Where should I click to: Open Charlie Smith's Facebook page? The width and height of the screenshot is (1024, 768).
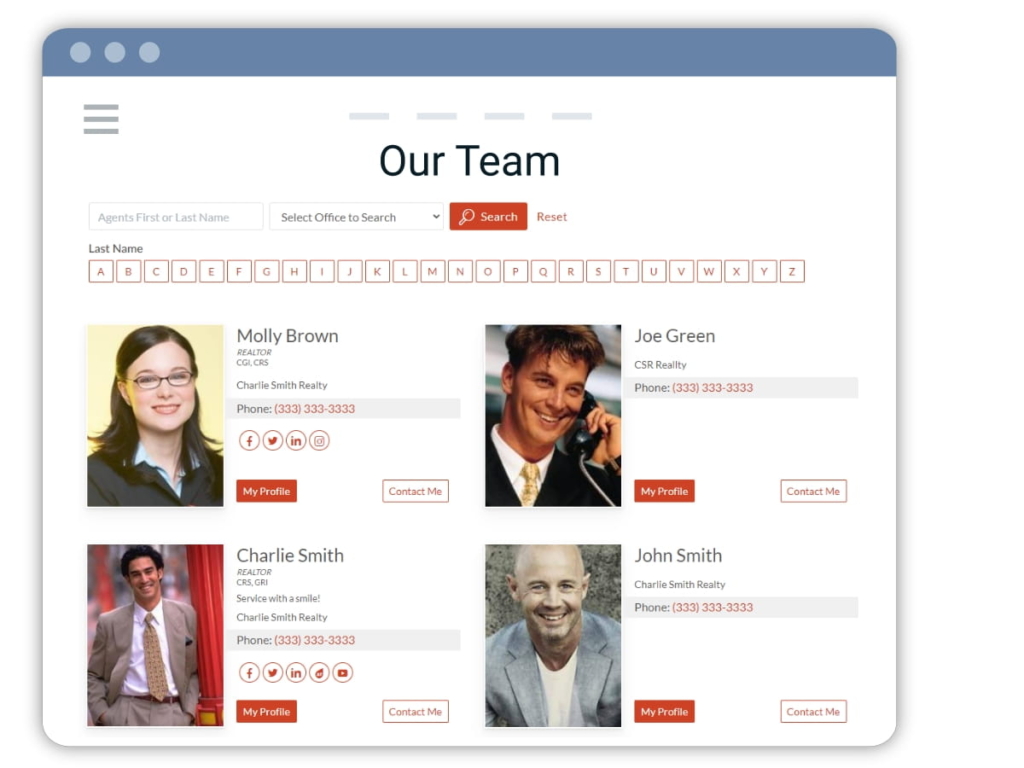coord(249,673)
